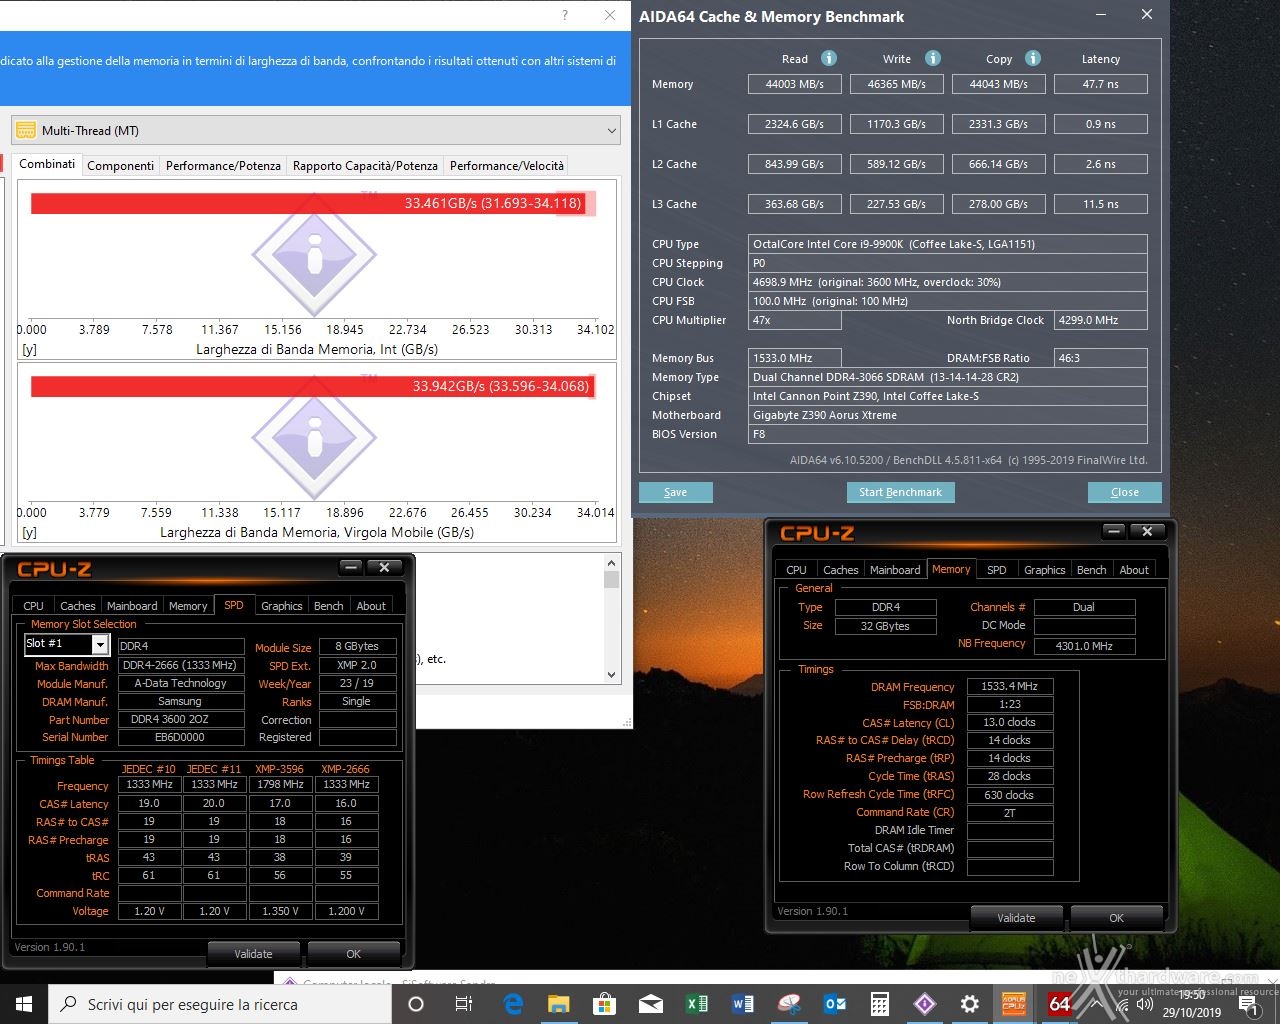Click the AIDA64 Close button
1280x1024 pixels.
1125,492
